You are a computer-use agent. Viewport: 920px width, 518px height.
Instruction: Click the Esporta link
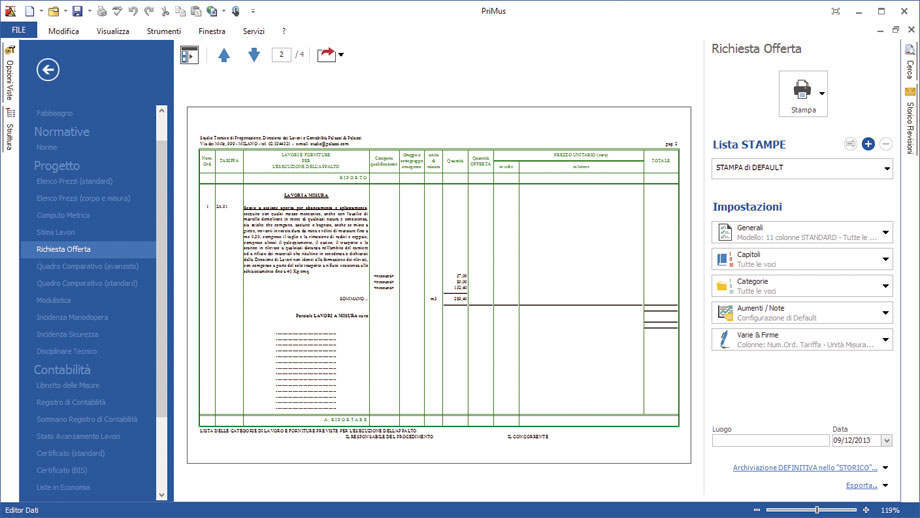[861, 485]
